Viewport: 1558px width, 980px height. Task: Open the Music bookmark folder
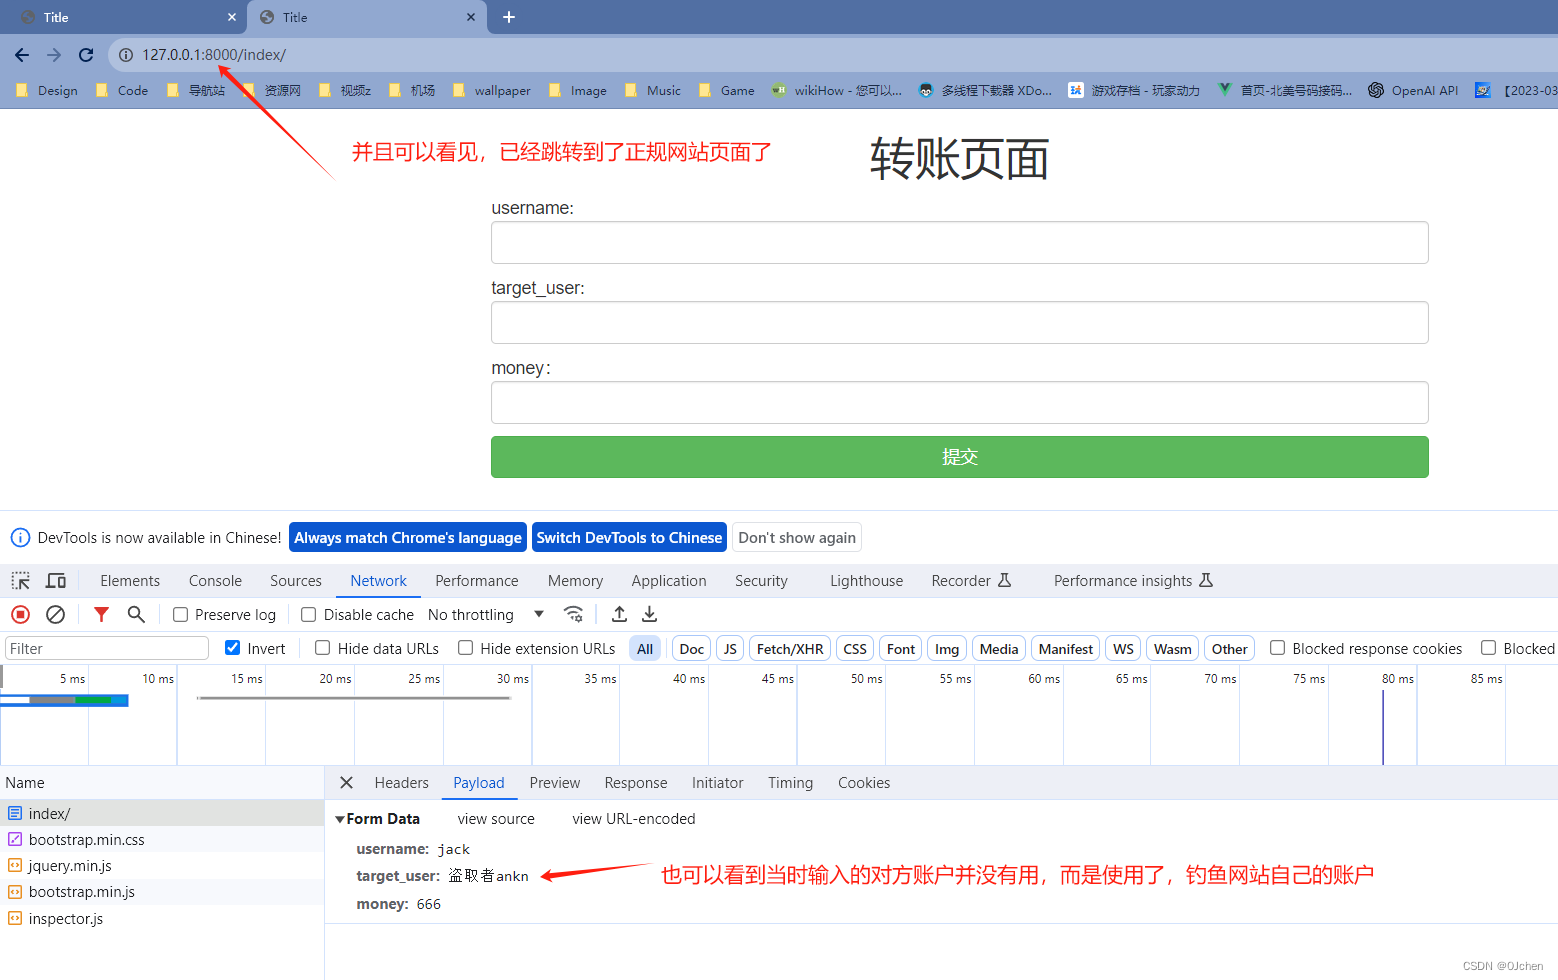[652, 91]
